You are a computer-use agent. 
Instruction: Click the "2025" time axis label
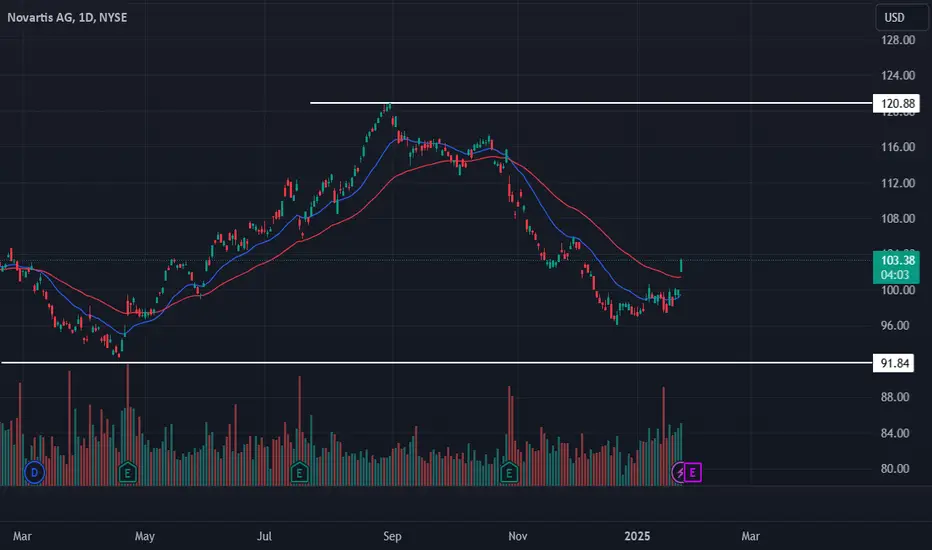(x=637, y=536)
